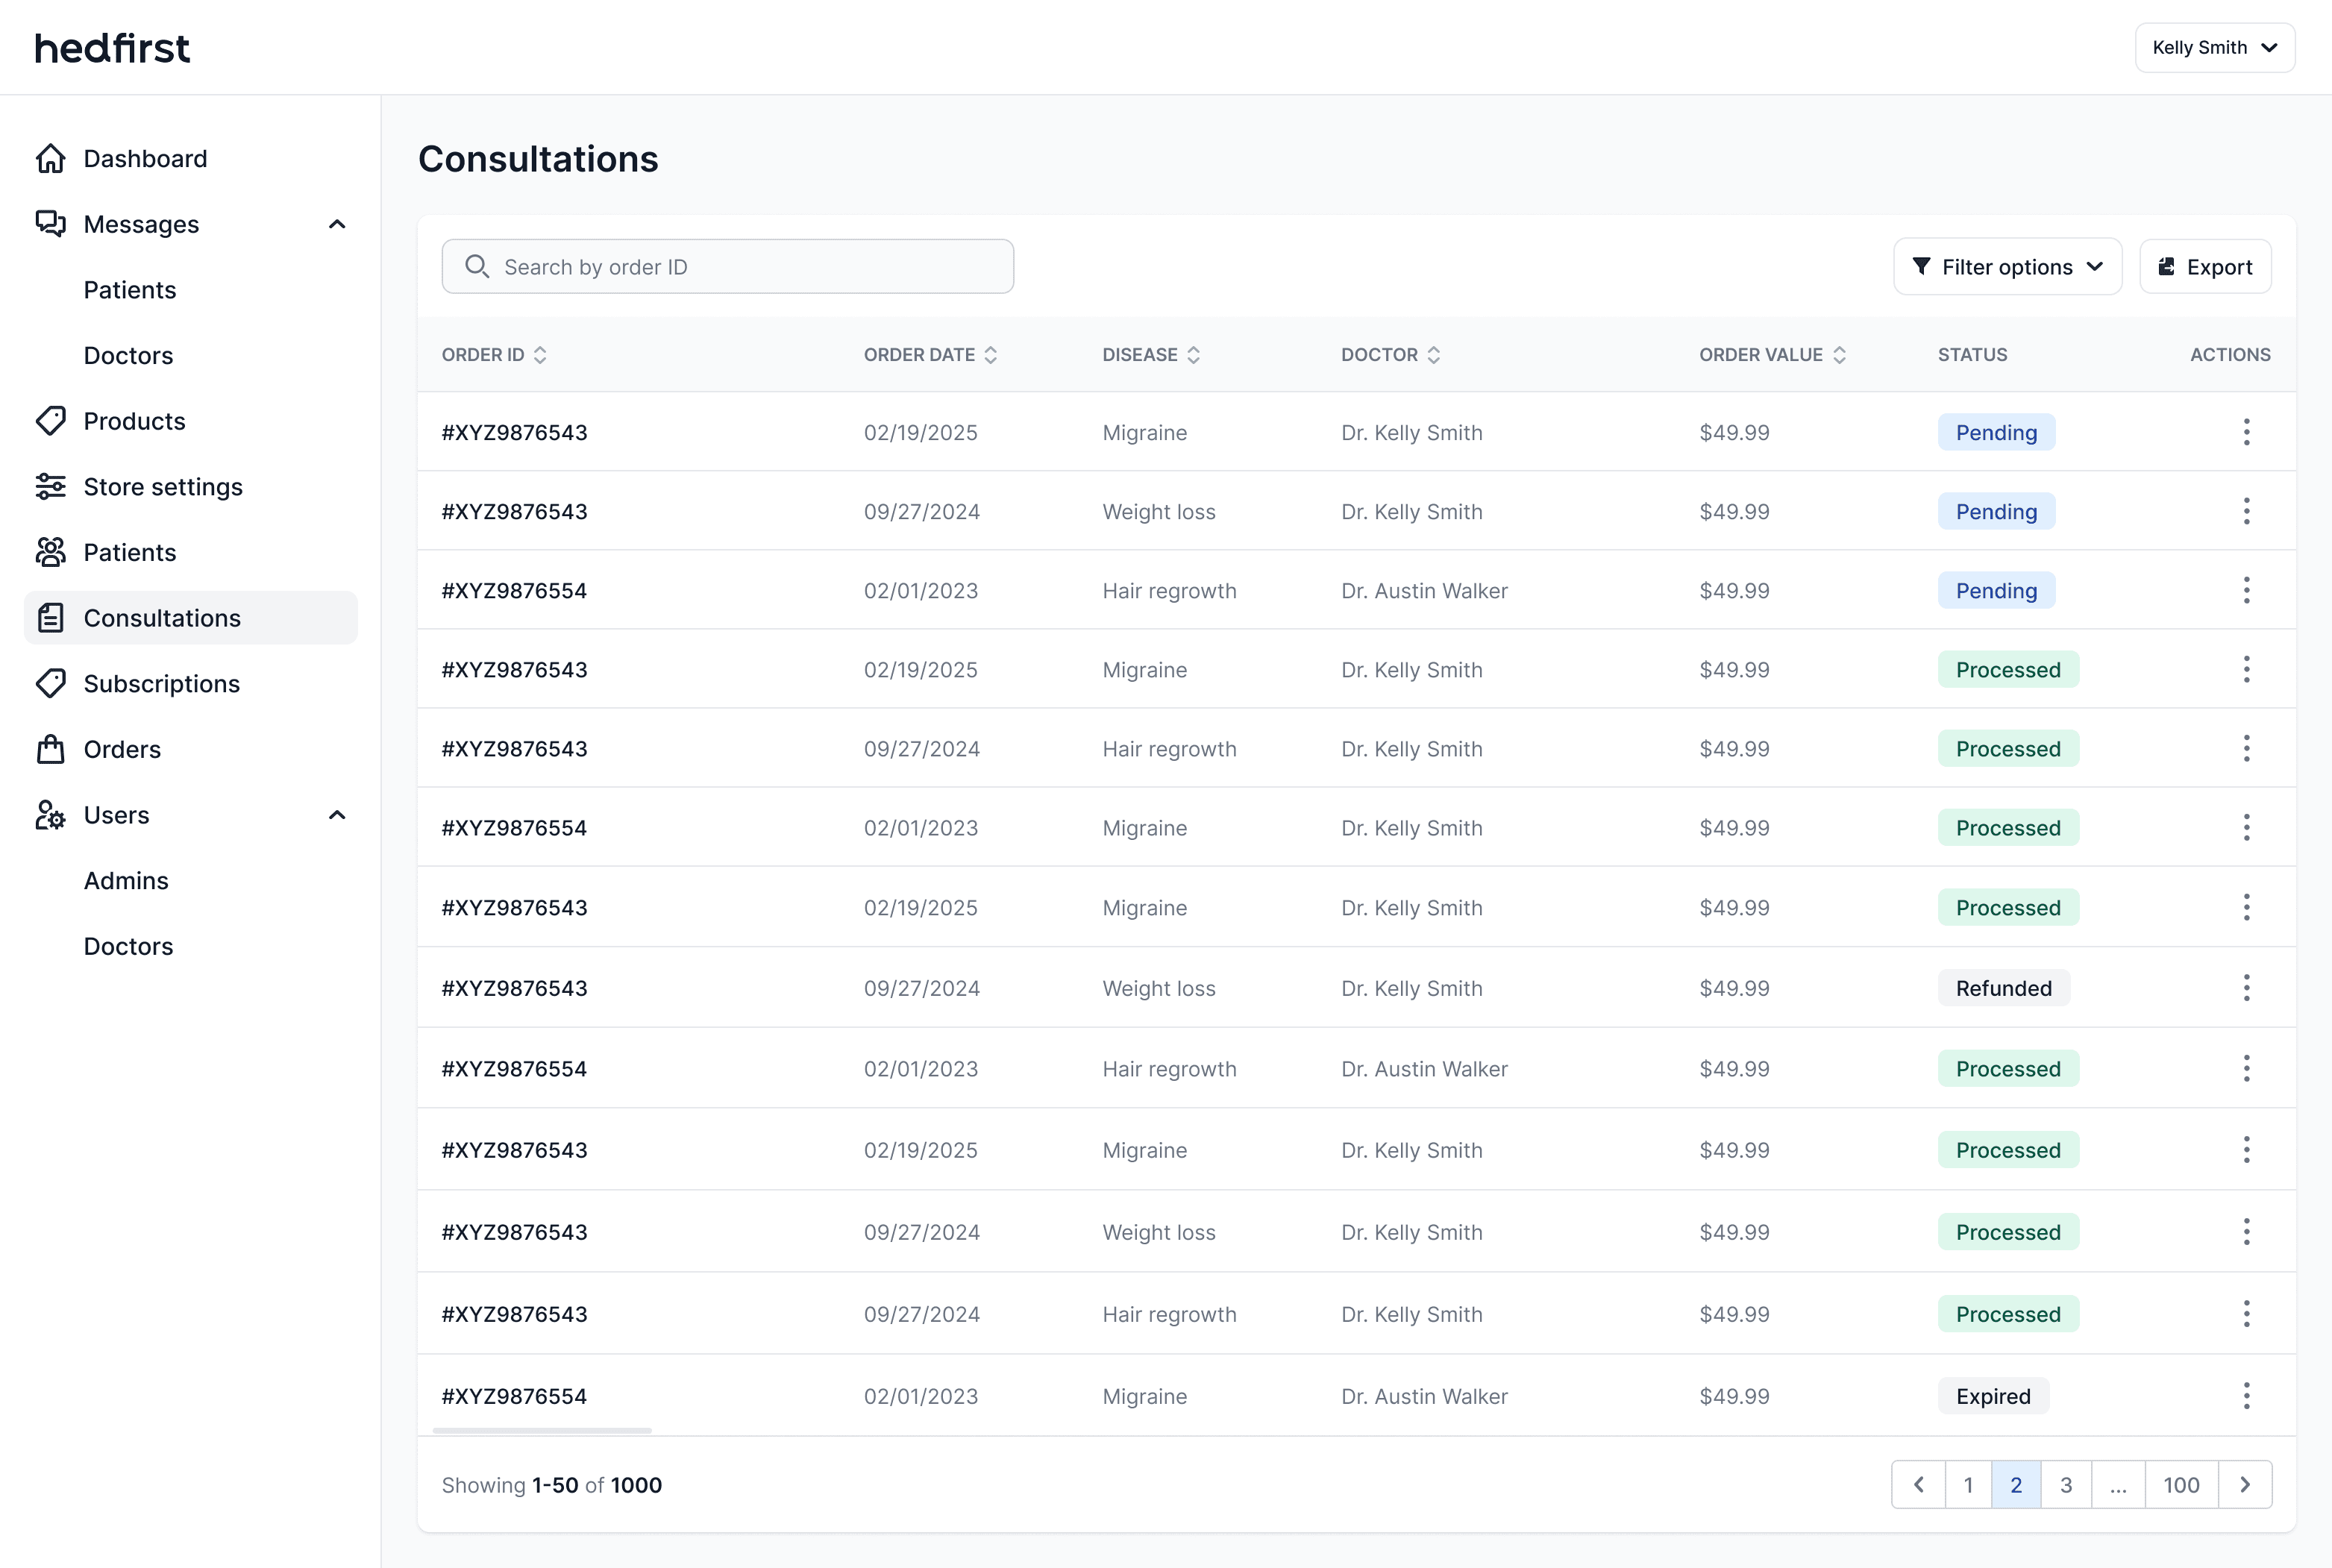Click the horizontal table scrollbar

[x=542, y=1431]
